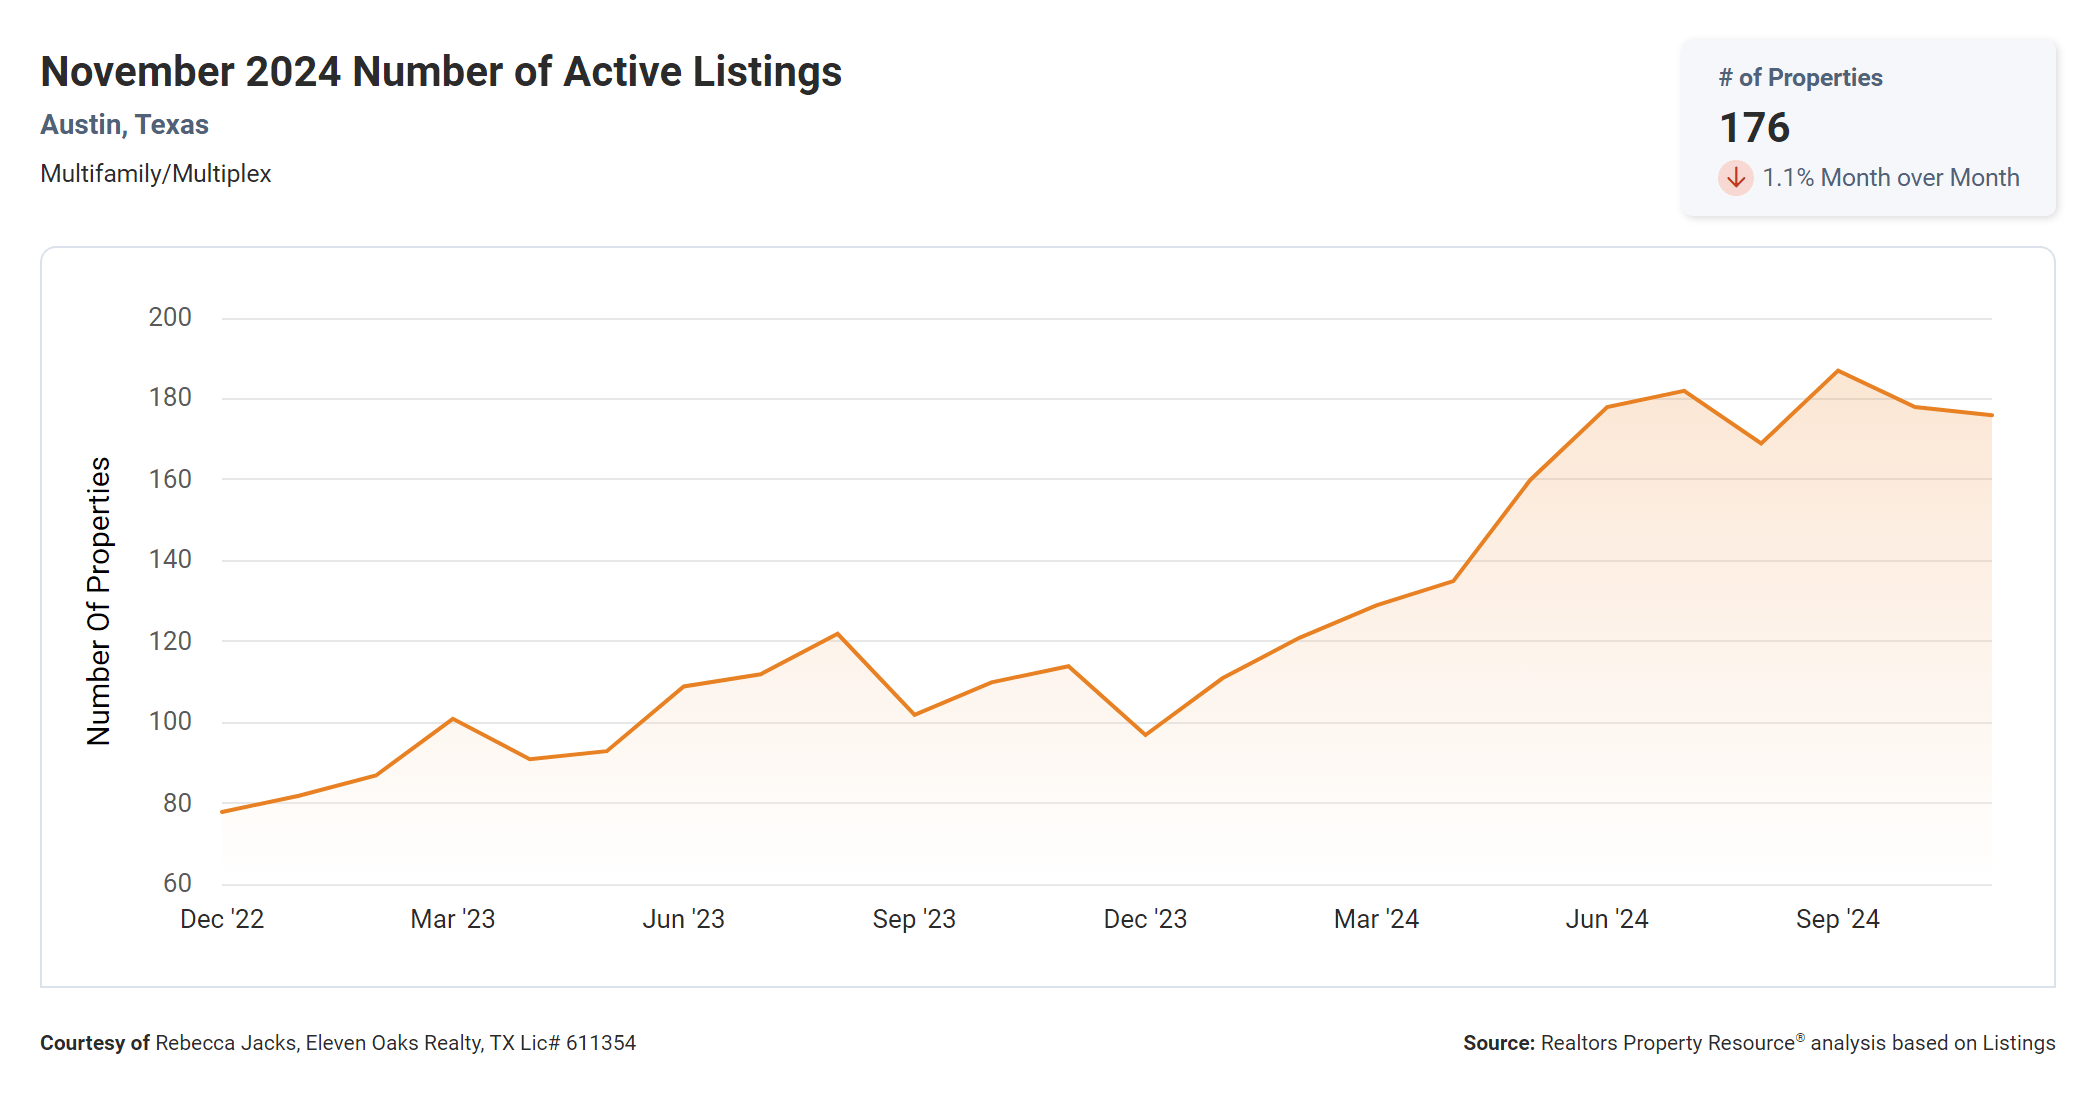Click the Mar '24 x-axis label
2096x1100 pixels.
[1376, 919]
